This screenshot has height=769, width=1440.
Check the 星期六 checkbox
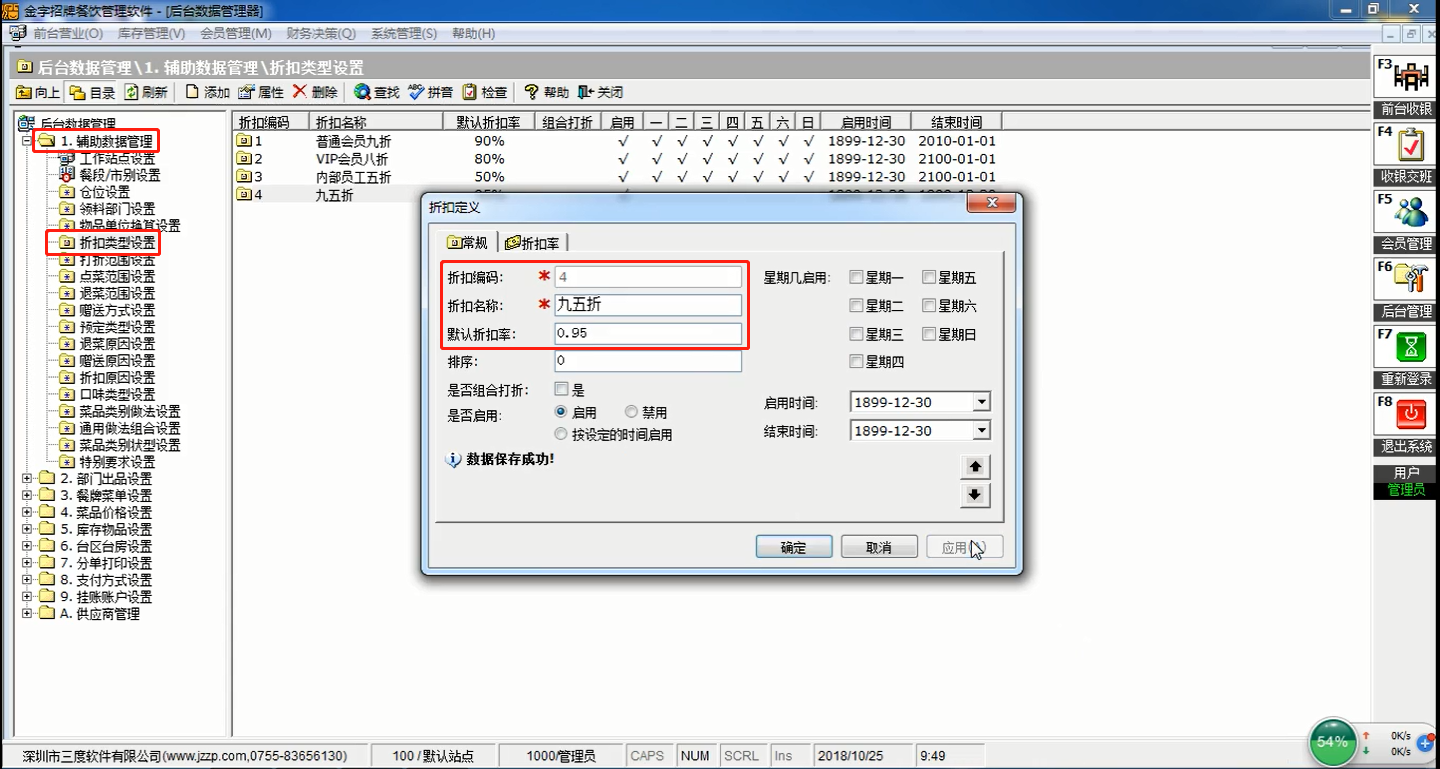point(929,306)
